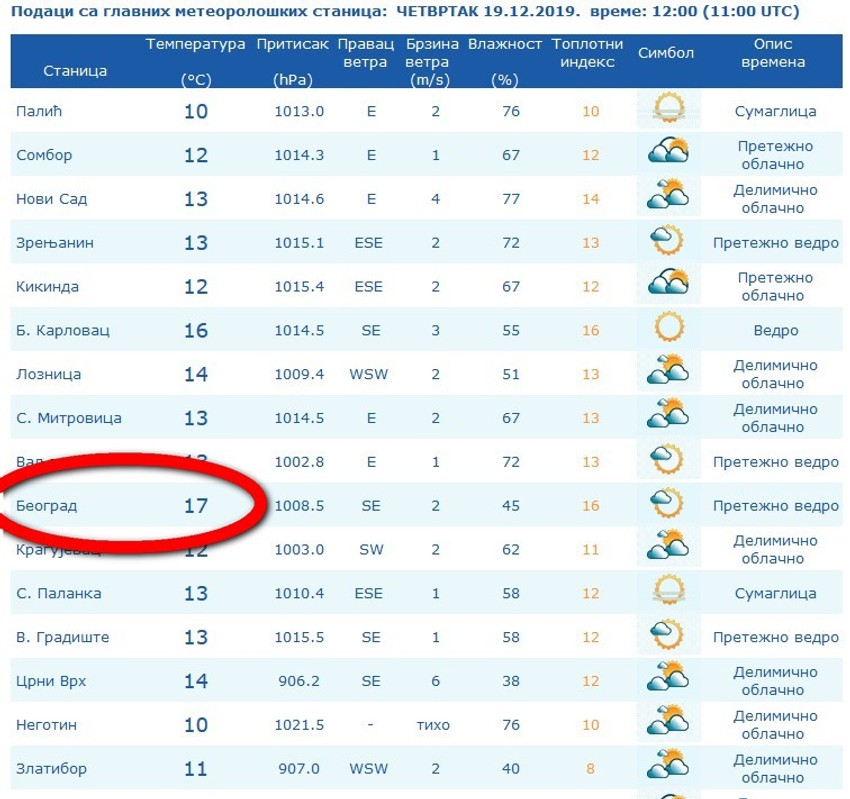This screenshot has width=850, height=799.
Task: Select the weather symbol for Београд
Action: [x=667, y=505]
